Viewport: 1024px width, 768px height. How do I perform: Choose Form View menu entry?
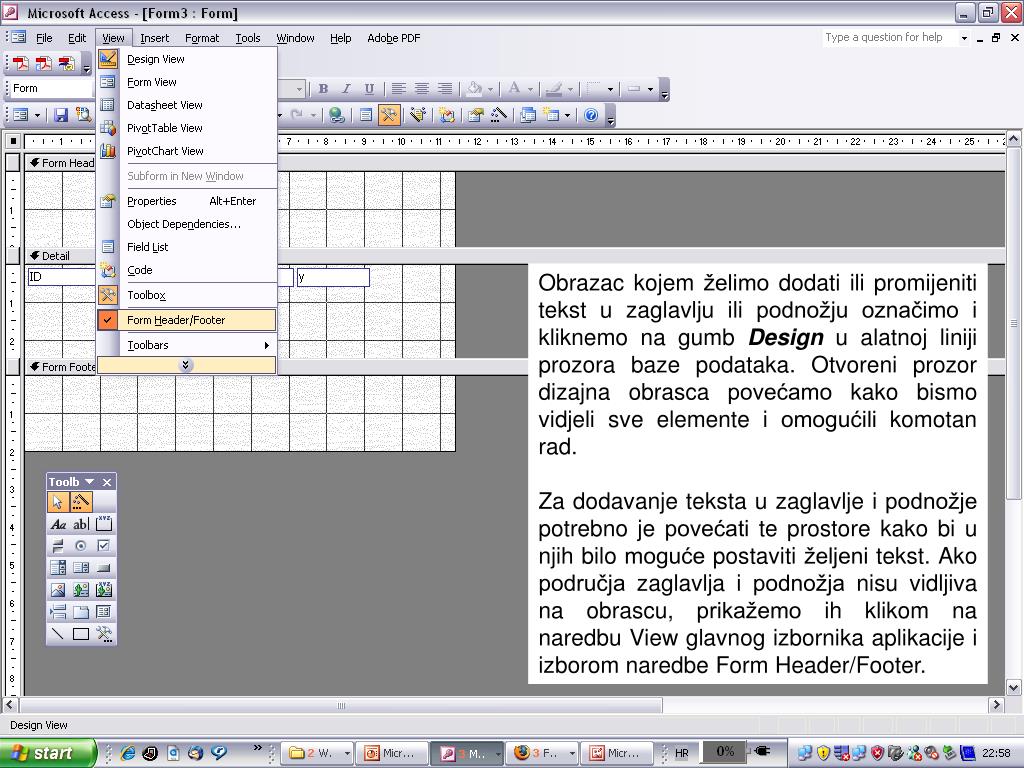pos(187,82)
